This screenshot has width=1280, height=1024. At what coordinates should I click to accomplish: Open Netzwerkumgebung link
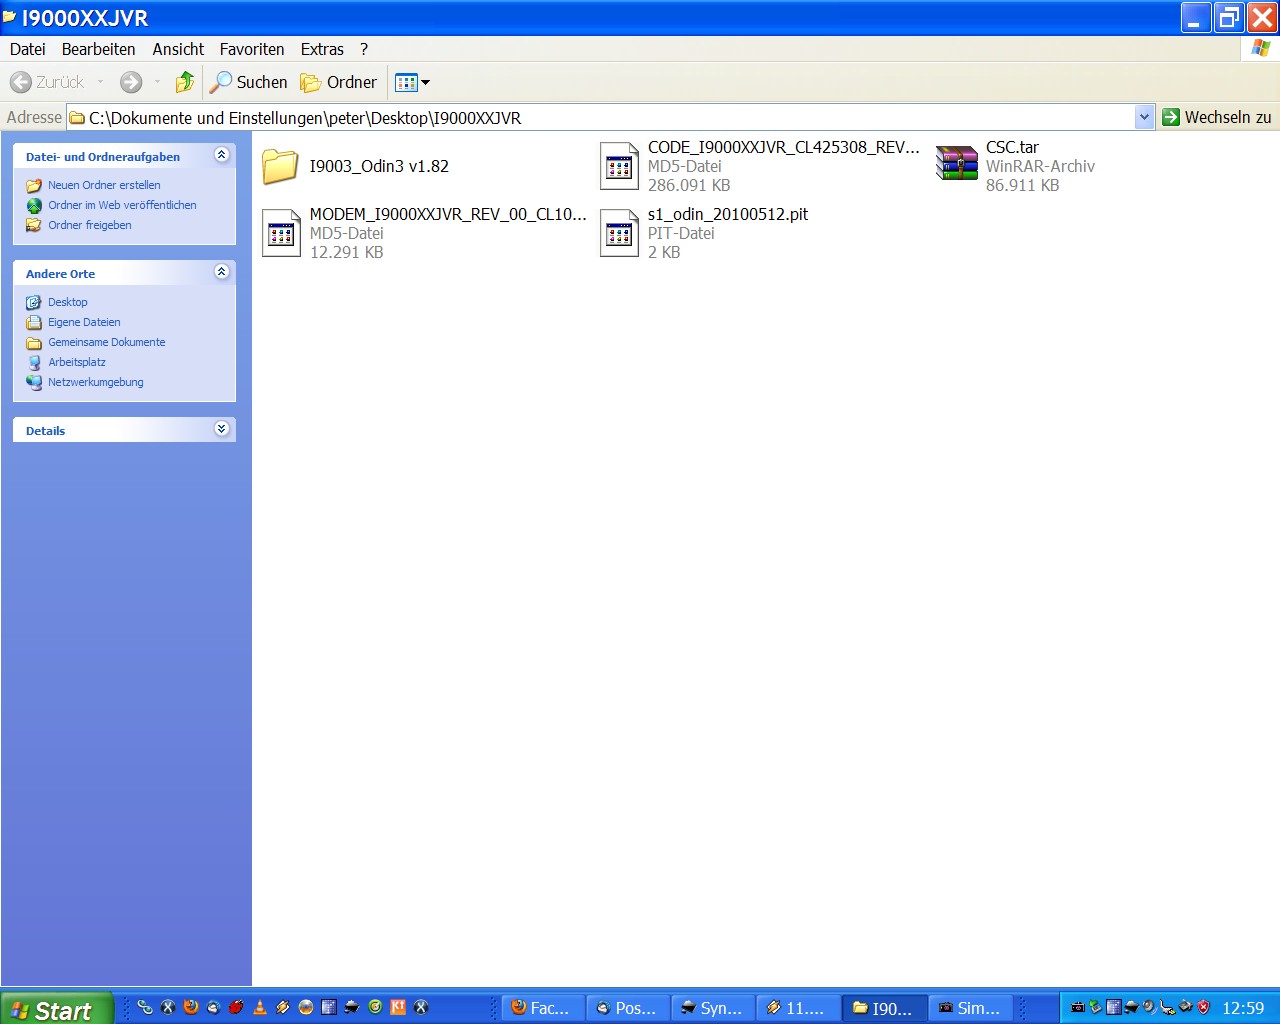coord(96,382)
